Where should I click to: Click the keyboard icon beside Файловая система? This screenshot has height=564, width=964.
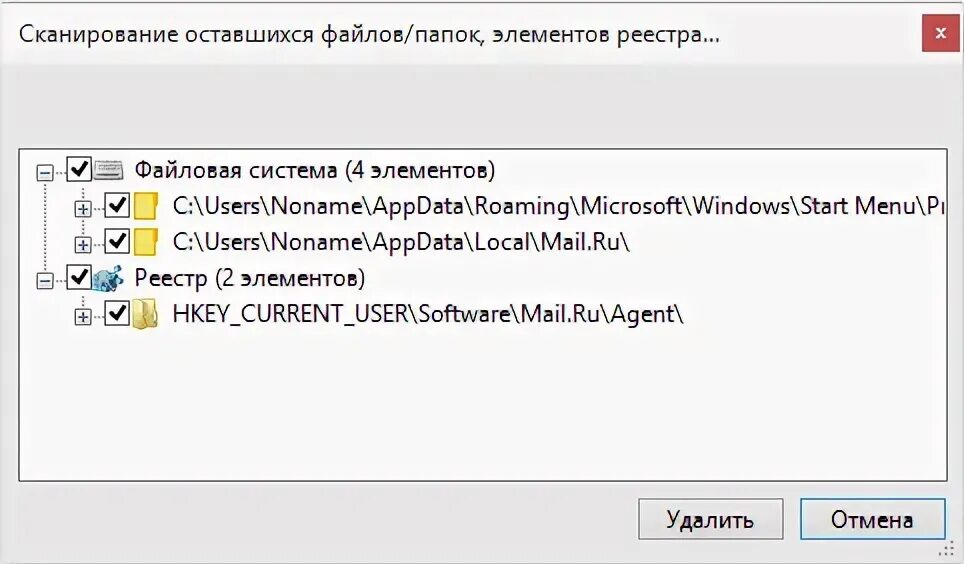109,170
